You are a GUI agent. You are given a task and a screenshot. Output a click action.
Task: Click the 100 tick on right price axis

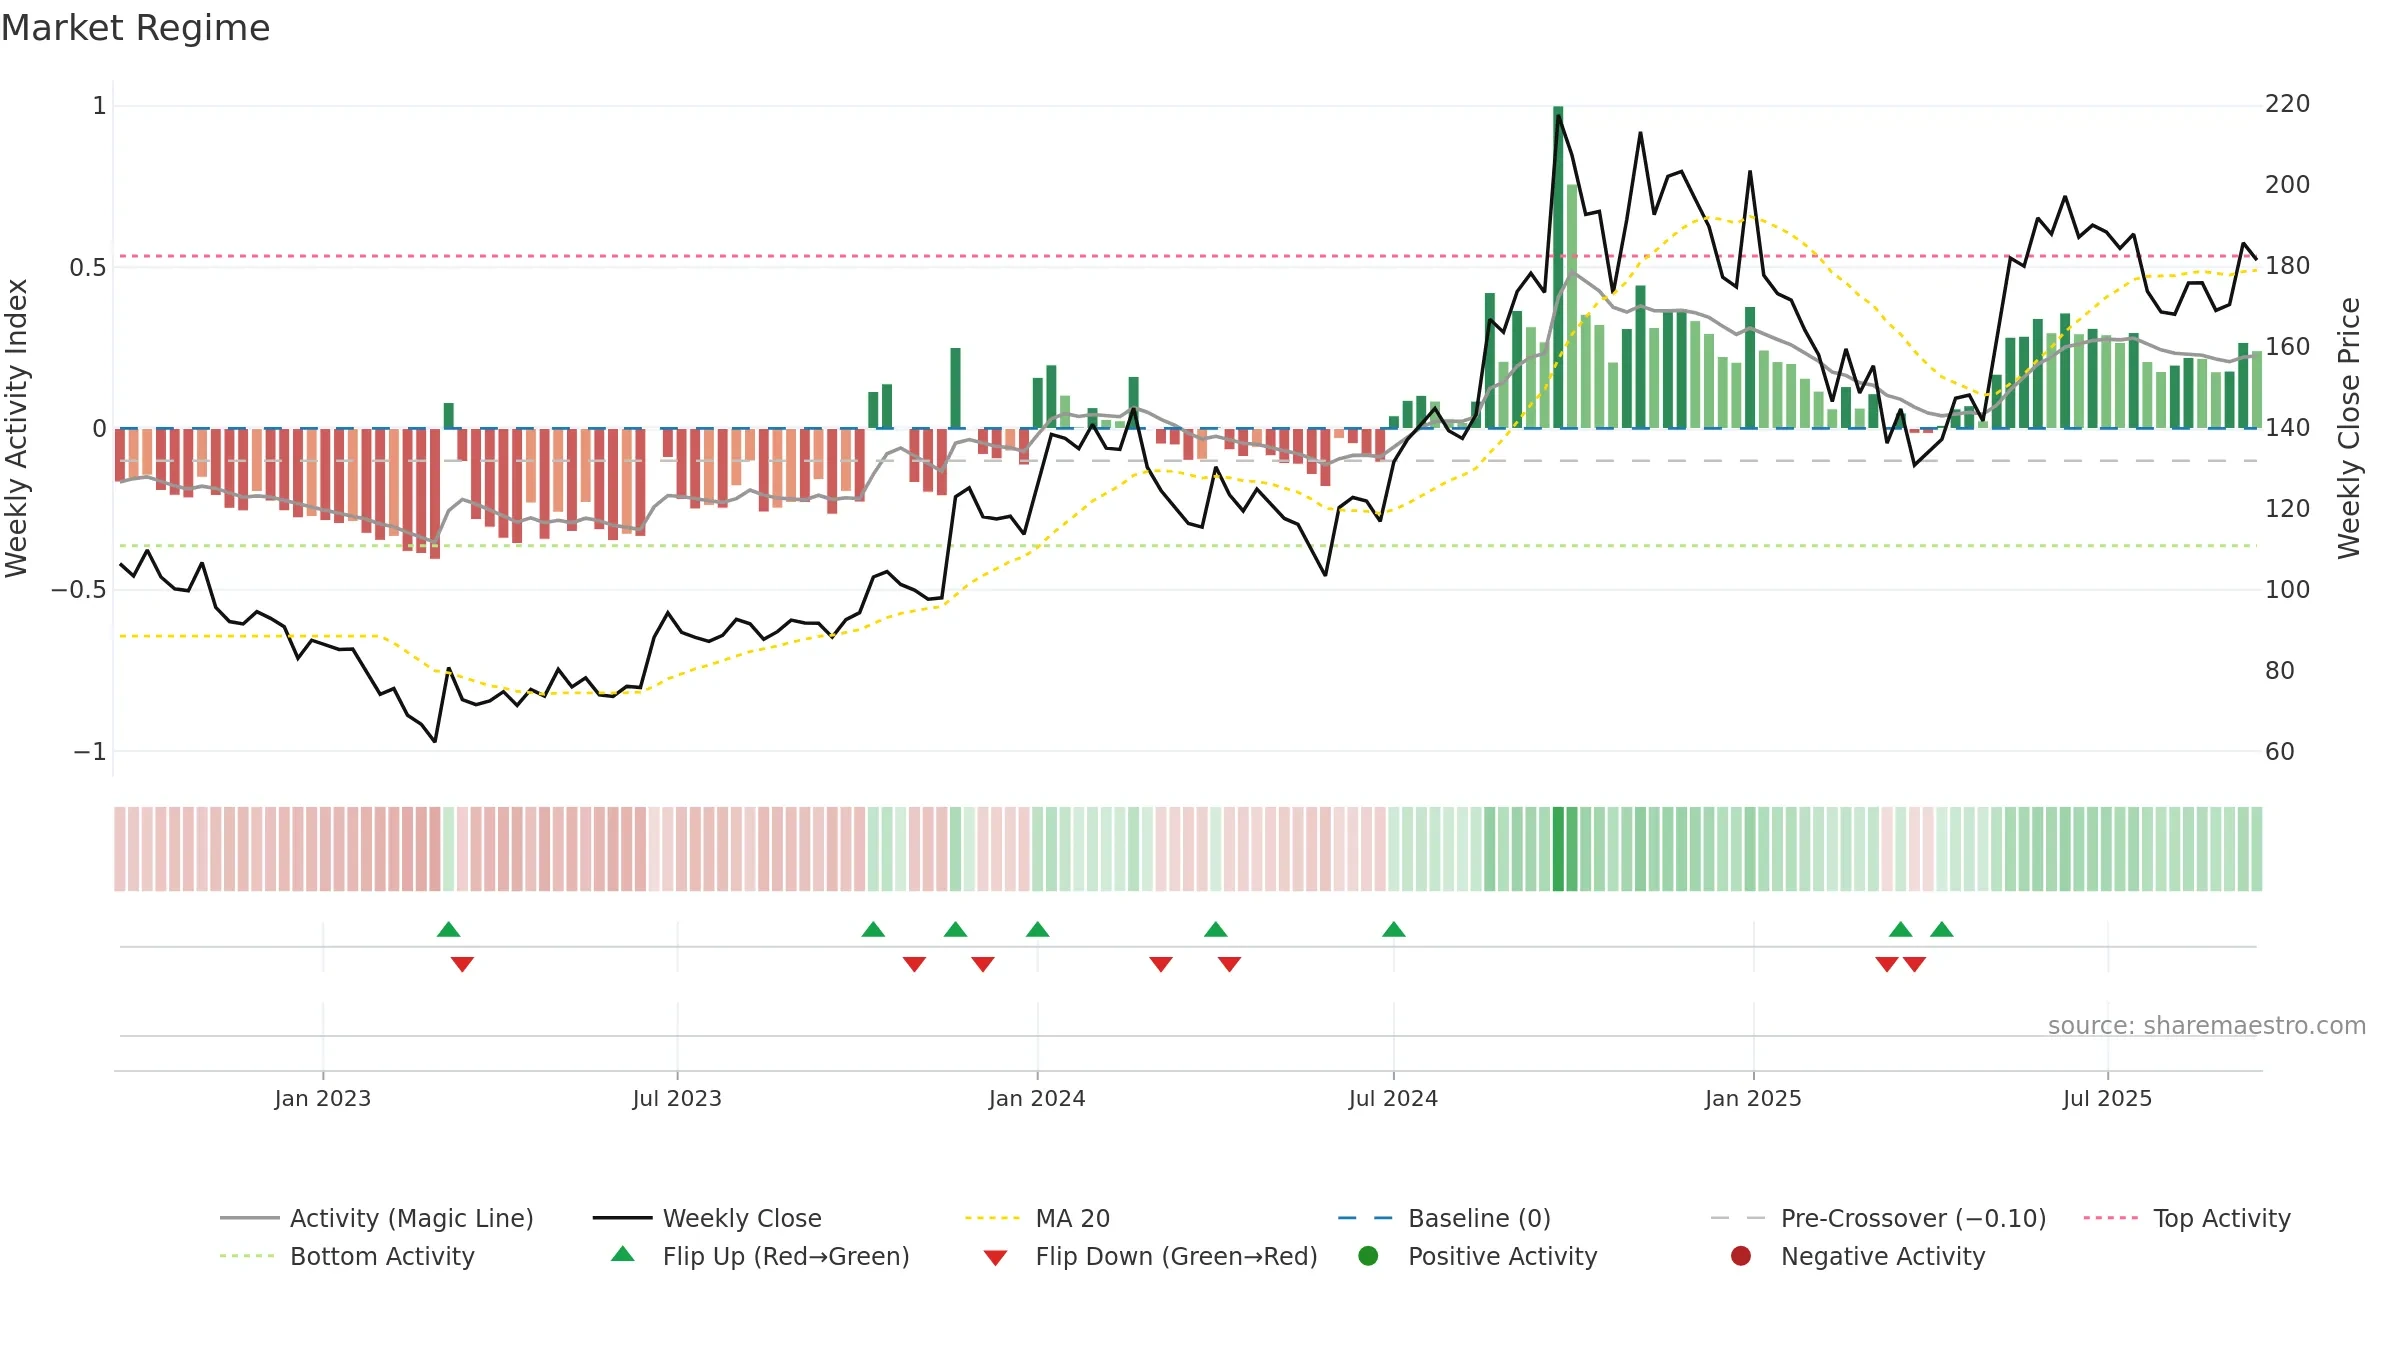click(2287, 589)
